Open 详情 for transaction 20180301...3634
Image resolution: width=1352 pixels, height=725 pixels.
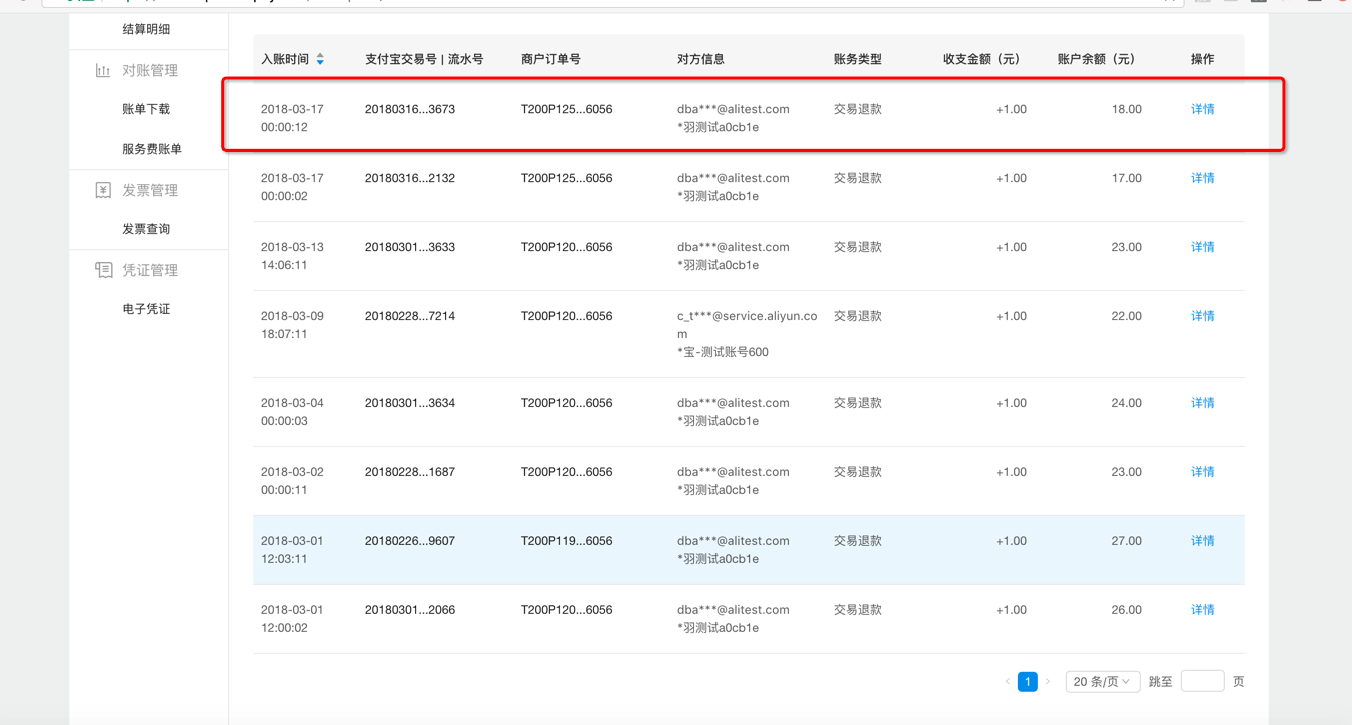(1203, 403)
